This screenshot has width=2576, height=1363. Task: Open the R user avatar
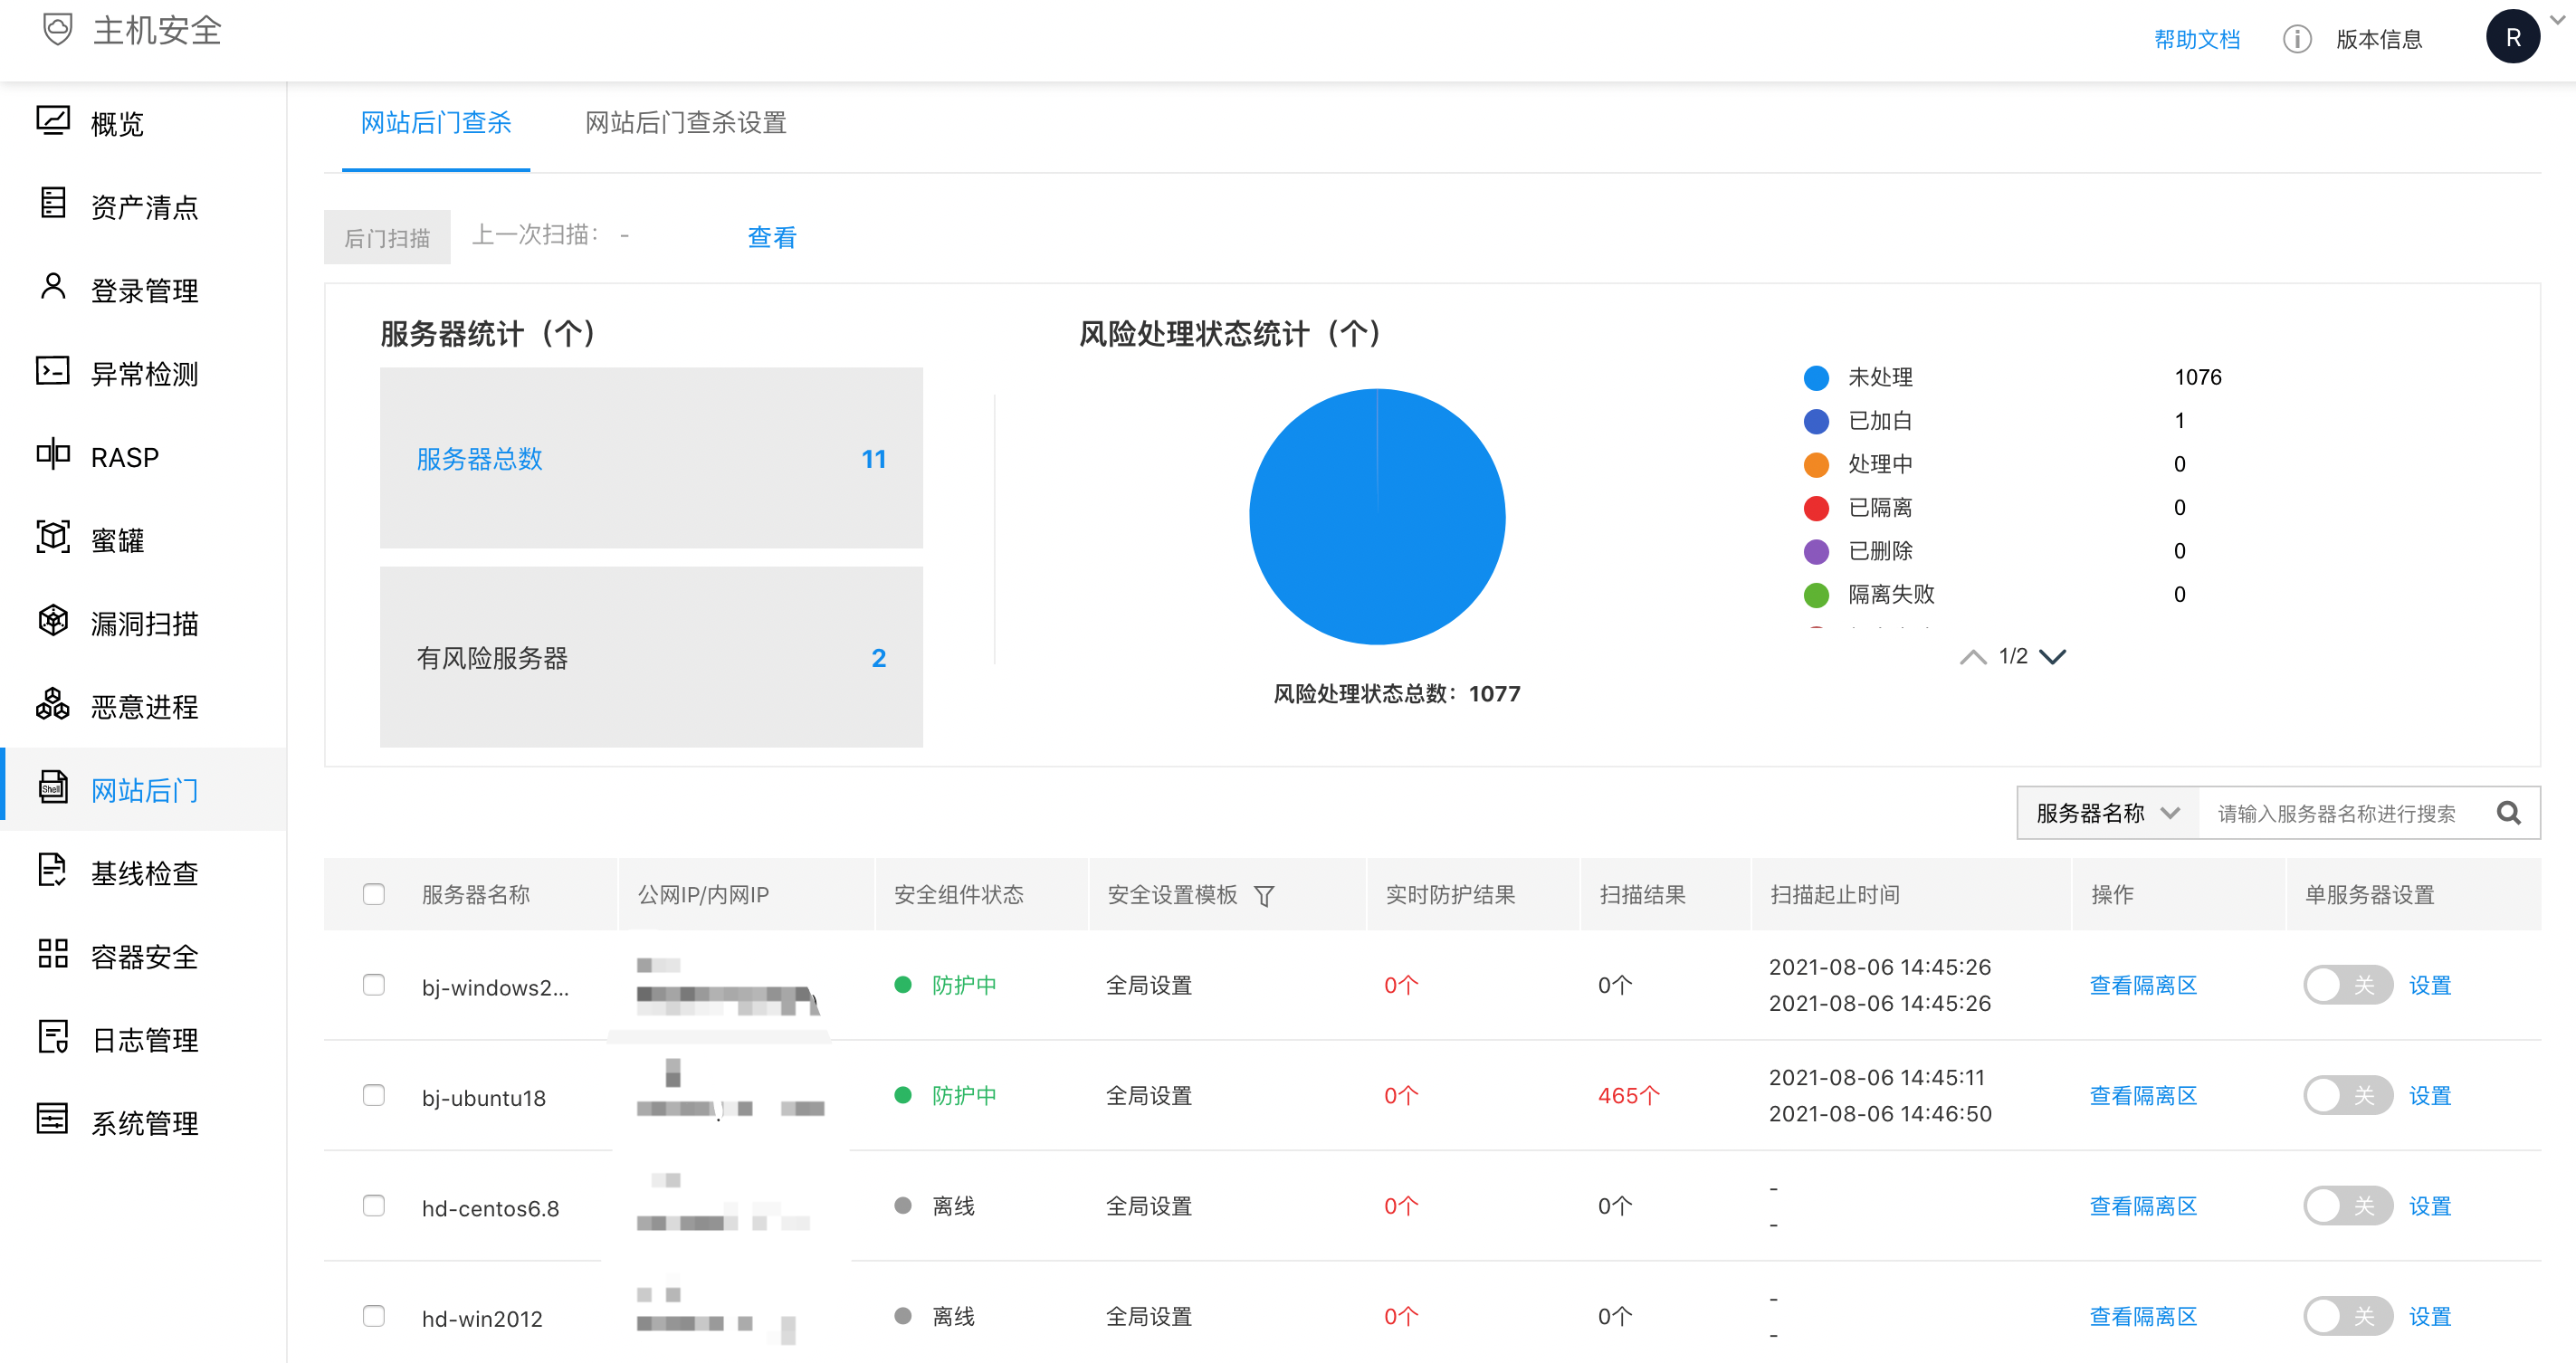tap(2513, 37)
